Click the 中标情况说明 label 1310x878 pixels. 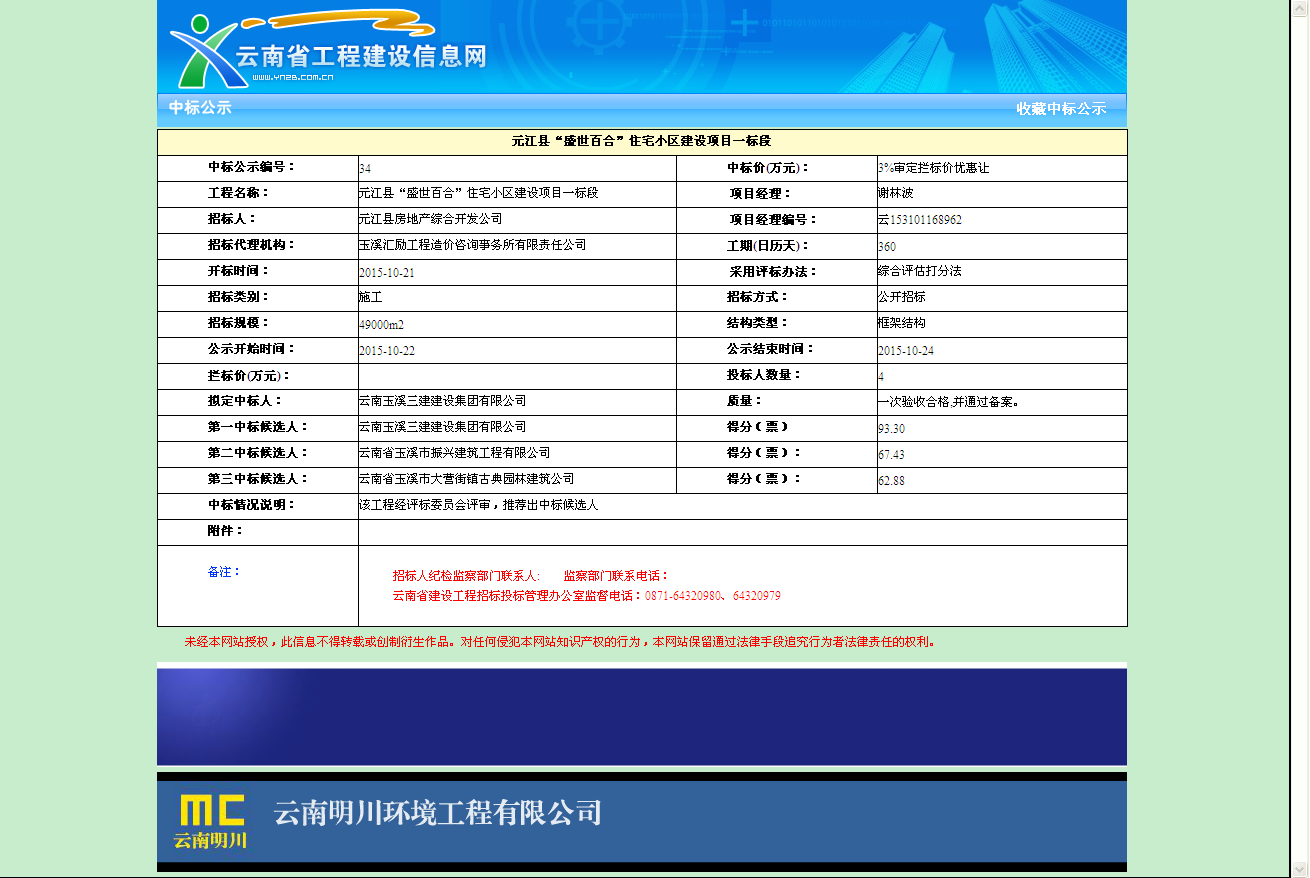pos(252,505)
